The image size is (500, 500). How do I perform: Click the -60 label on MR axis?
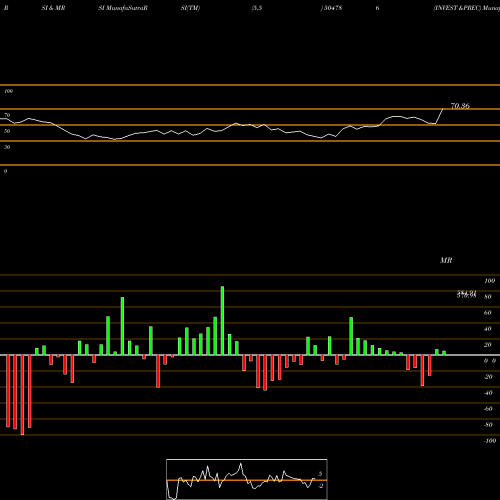[488, 409]
